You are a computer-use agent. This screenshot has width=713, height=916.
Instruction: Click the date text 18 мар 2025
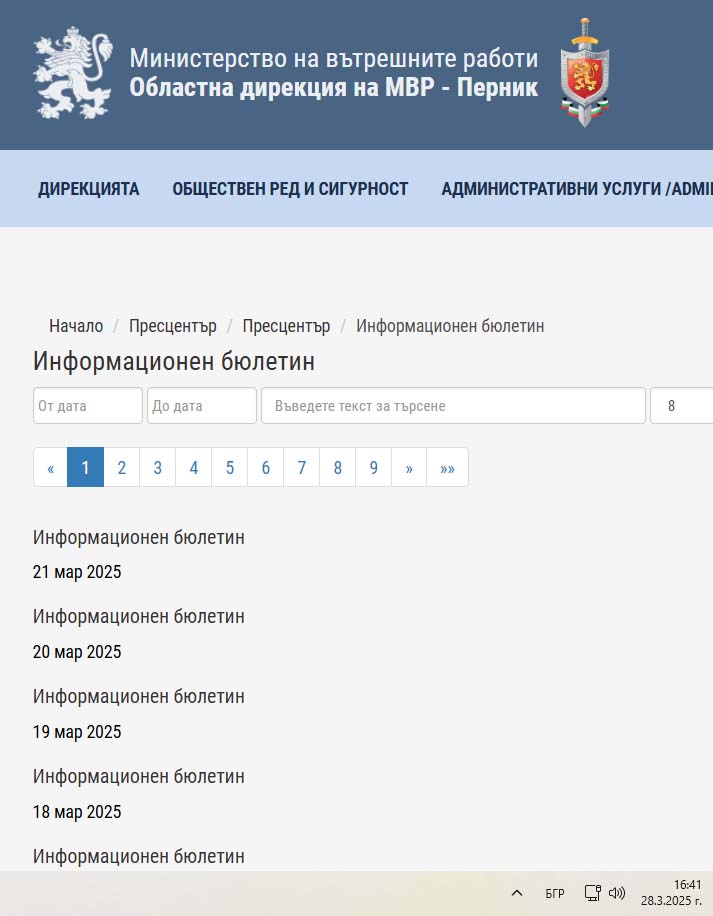(77, 812)
